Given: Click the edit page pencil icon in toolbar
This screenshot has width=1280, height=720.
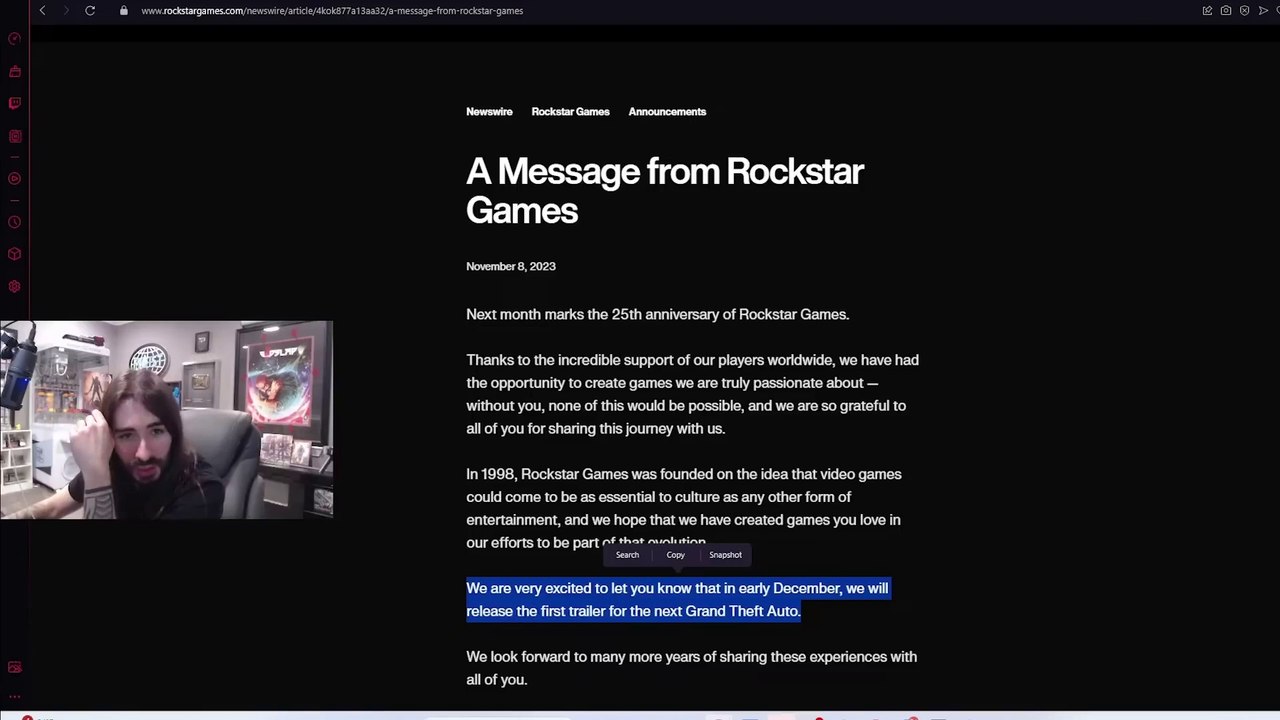Looking at the screenshot, I should (1207, 10).
